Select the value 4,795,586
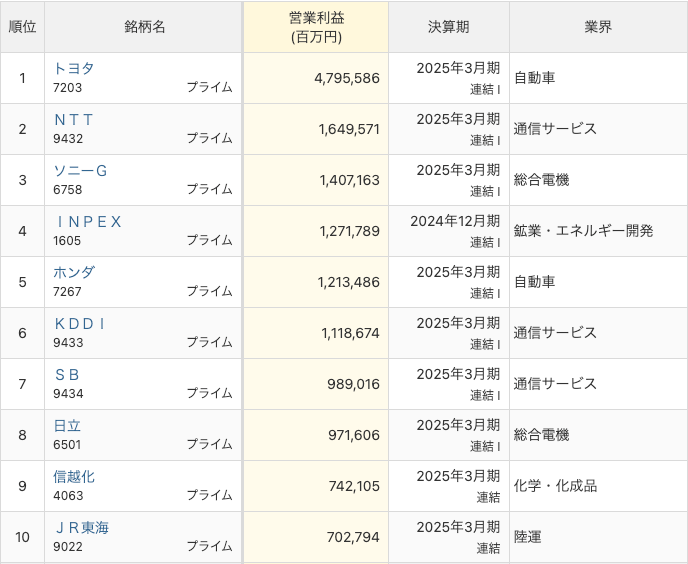The width and height of the screenshot is (688, 564). pos(347,78)
